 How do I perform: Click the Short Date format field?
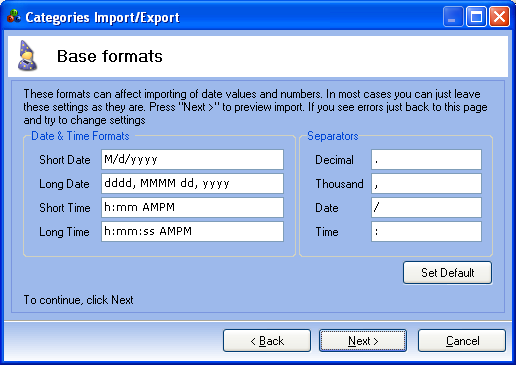pos(192,159)
